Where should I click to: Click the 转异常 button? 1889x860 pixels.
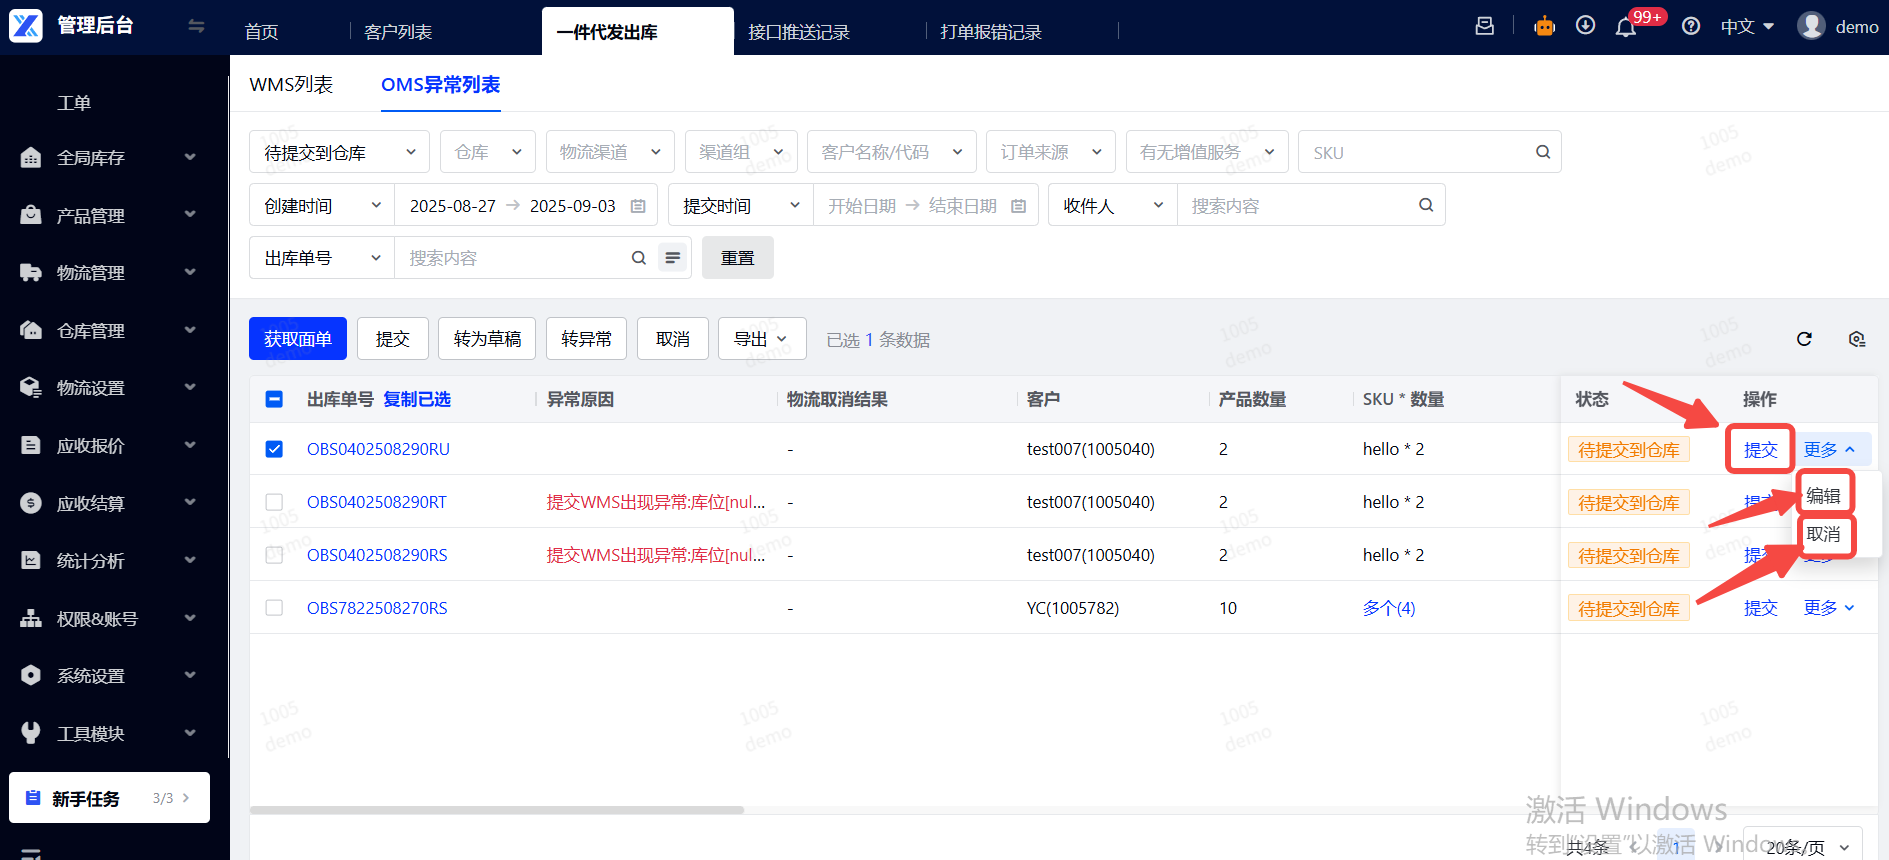click(x=586, y=339)
